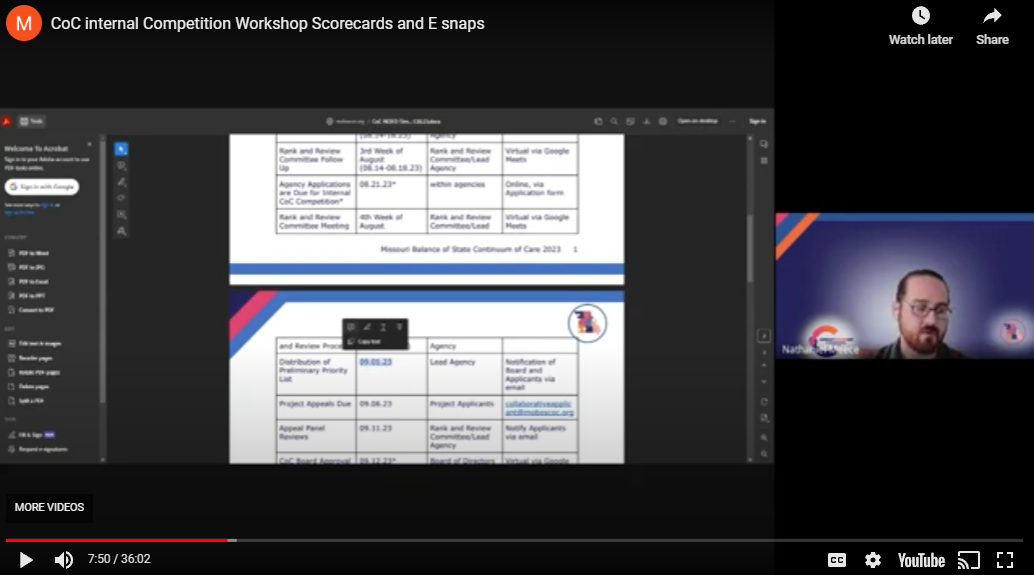
Task: Go to the previous page with the up chevron
Action: pos(764,365)
